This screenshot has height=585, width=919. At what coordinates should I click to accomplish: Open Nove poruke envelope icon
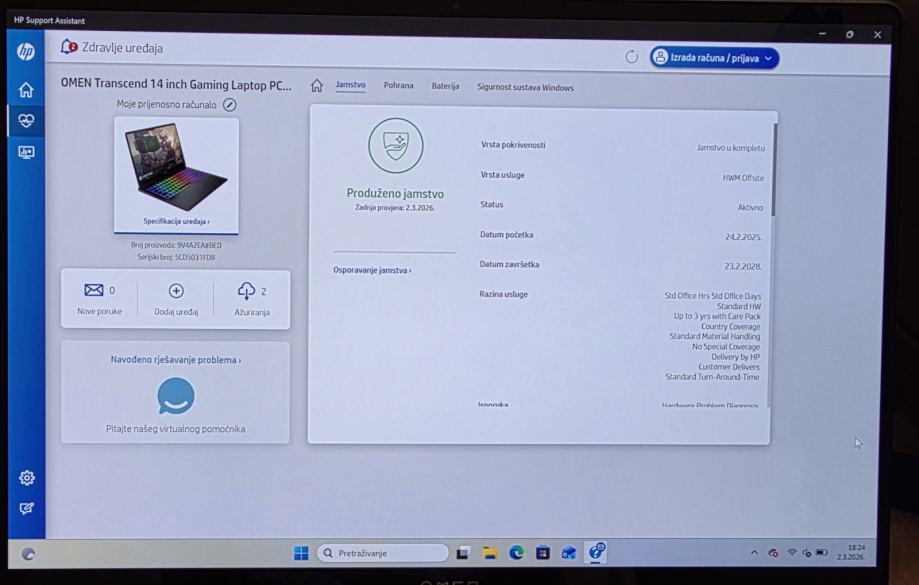[94, 290]
